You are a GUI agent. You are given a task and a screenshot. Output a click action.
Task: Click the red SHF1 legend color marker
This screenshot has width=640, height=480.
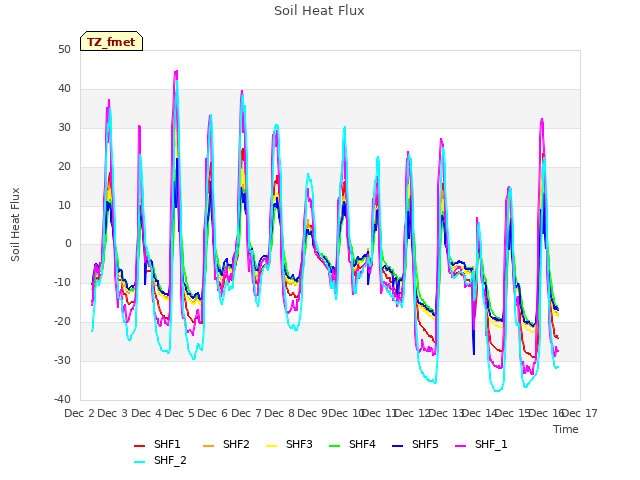tap(140, 446)
